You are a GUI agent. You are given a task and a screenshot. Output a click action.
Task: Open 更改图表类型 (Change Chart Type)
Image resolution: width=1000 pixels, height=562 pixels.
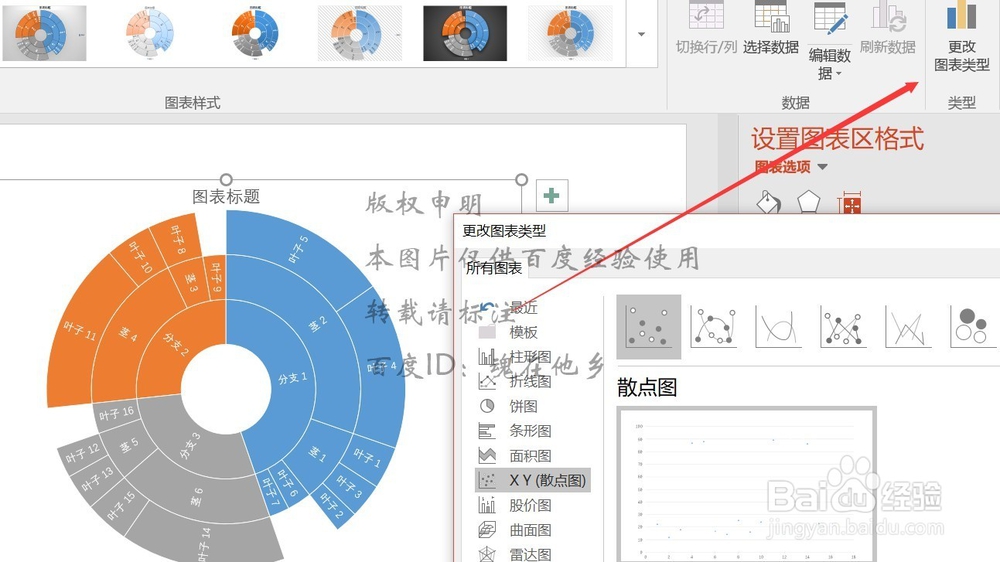click(x=962, y=37)
